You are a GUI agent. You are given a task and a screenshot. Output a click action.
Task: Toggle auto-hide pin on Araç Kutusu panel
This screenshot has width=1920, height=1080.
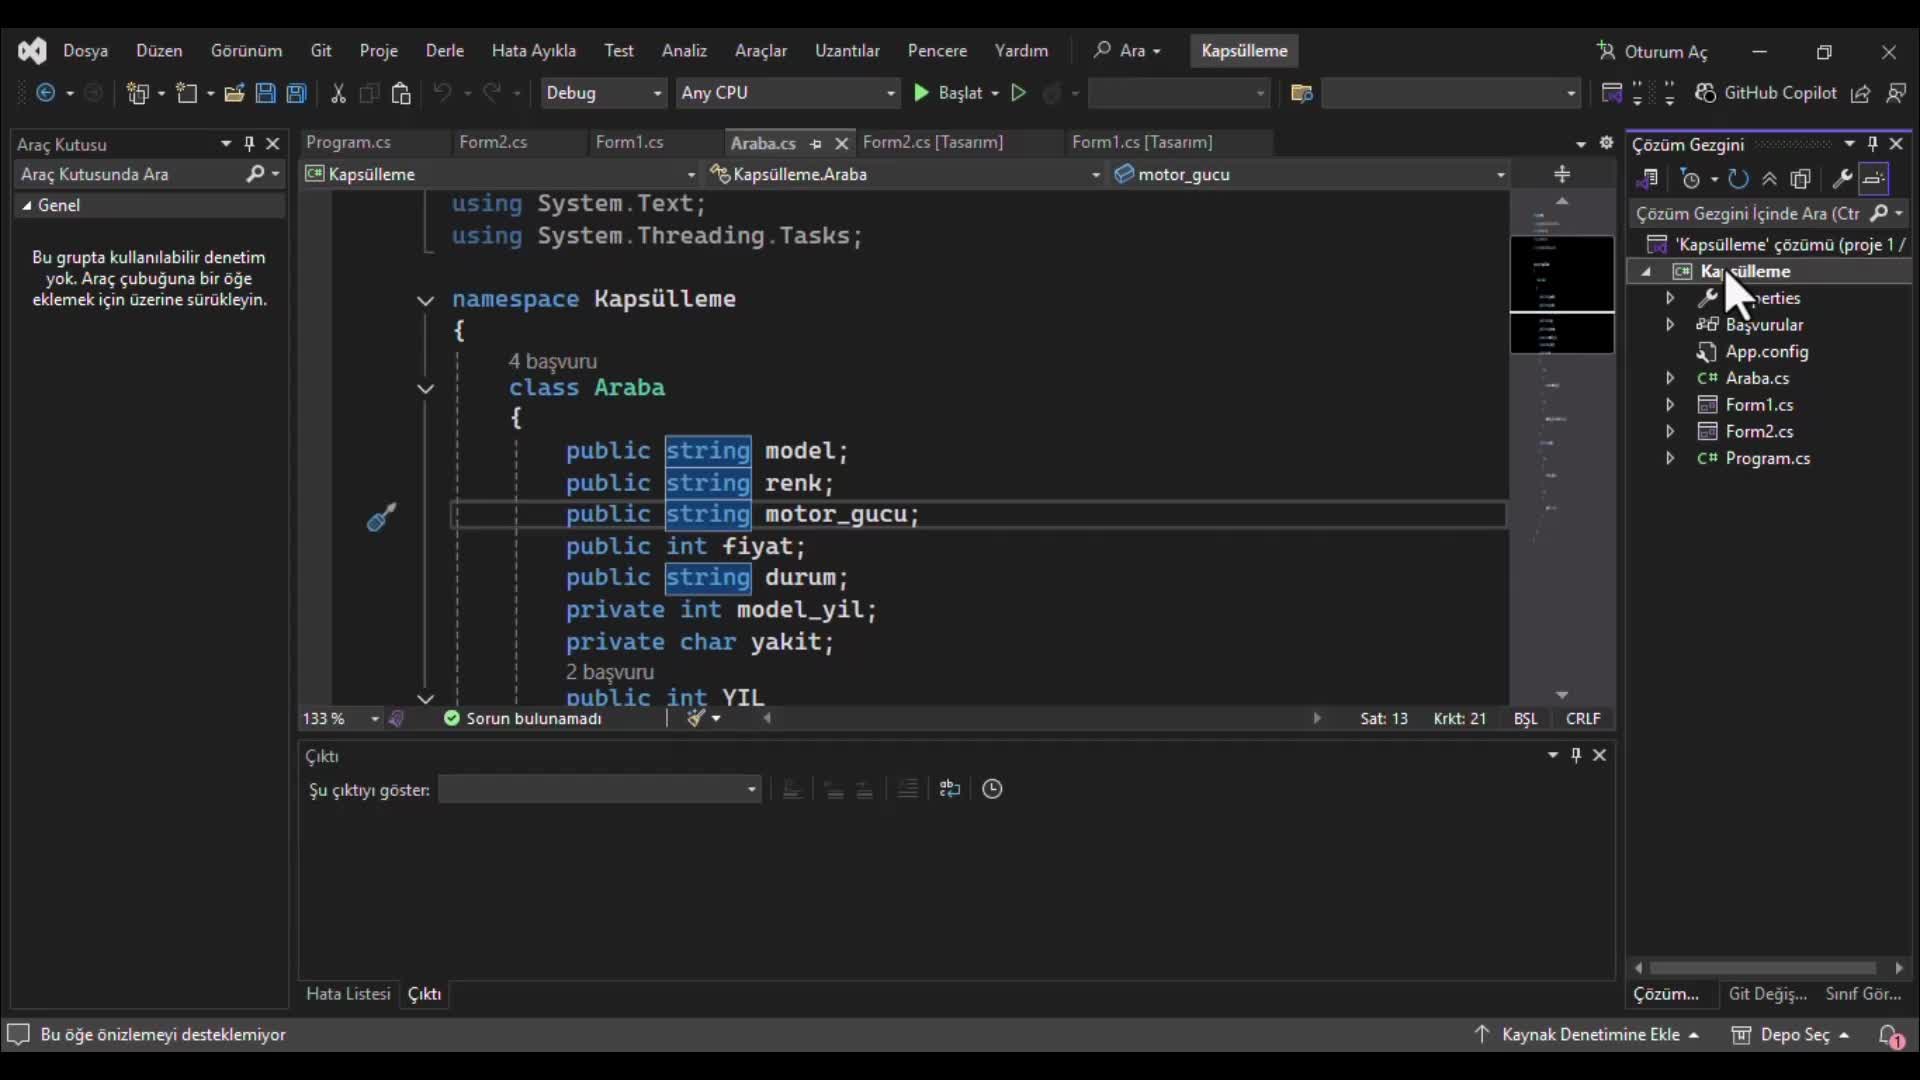coord(249,144)
